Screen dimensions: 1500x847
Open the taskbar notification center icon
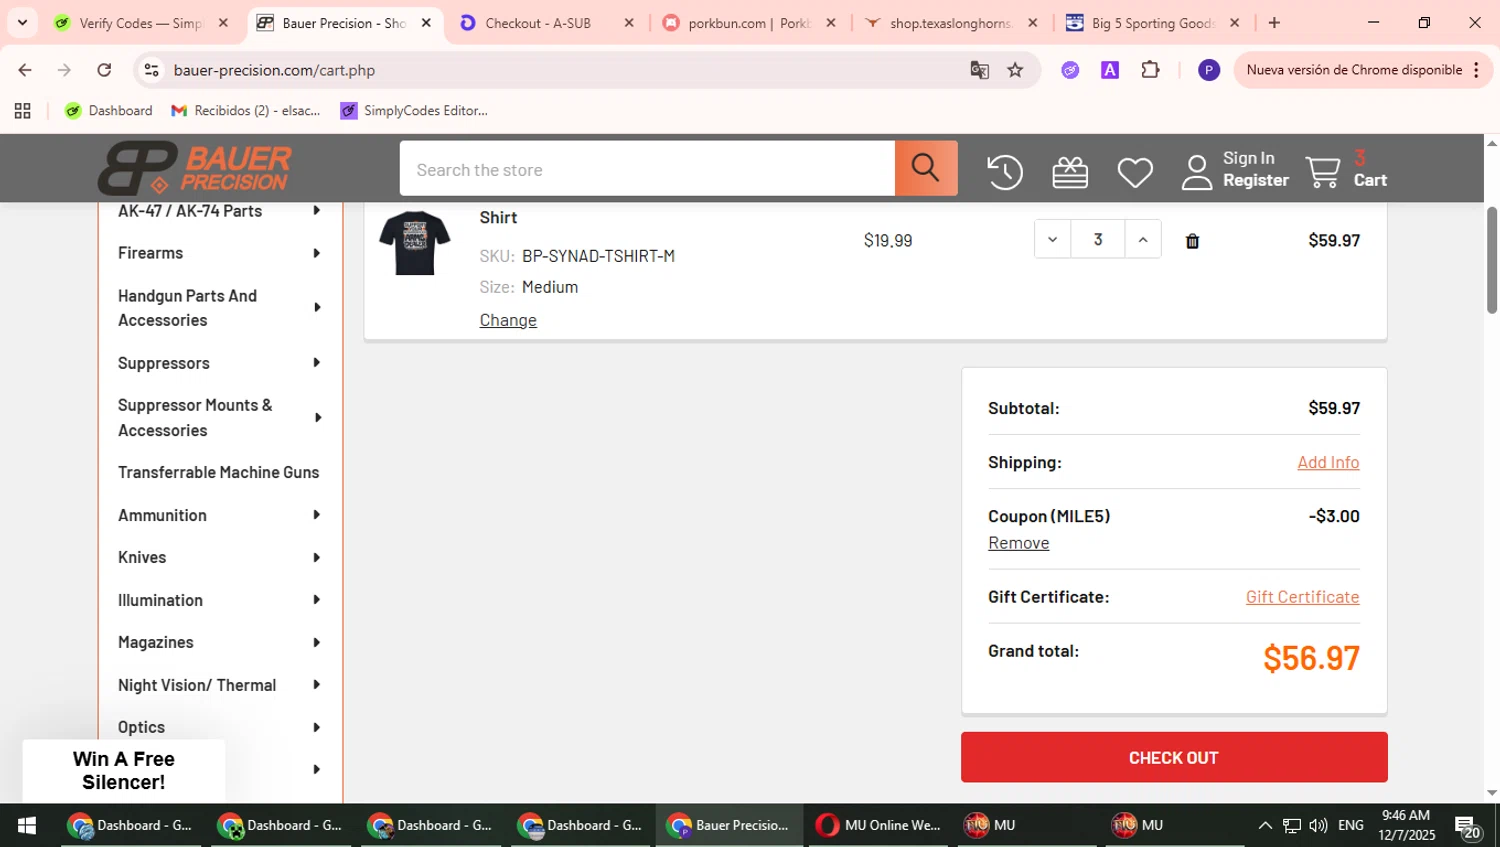tap(1468, 826)
